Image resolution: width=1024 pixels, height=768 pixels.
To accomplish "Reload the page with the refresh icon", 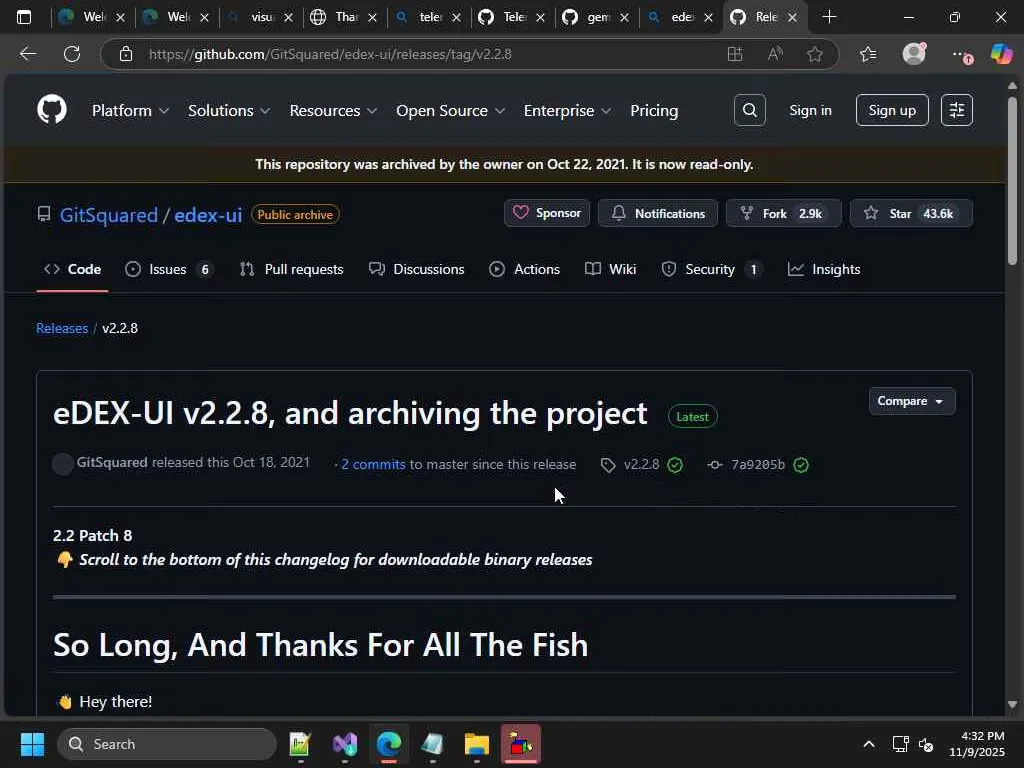I will point(72,54).
